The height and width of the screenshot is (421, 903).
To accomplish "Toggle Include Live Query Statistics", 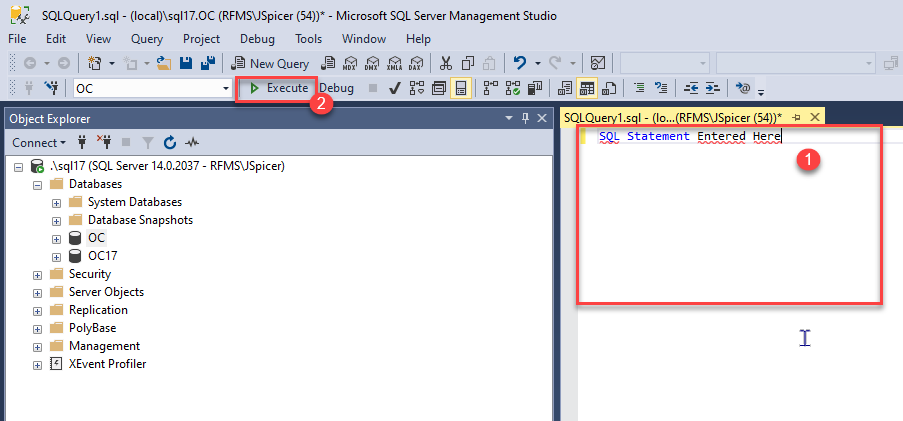I will (513, 88).
